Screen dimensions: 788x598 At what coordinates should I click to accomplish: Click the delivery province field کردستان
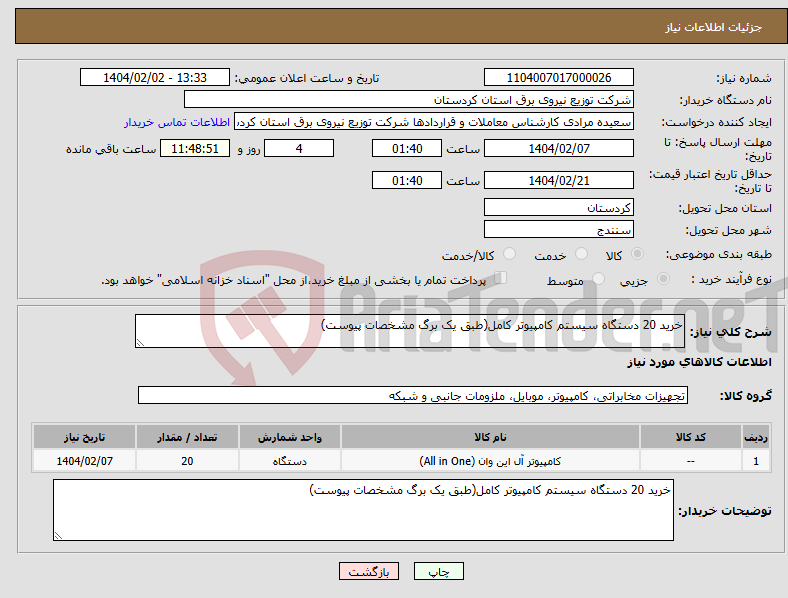pos(558,208)
